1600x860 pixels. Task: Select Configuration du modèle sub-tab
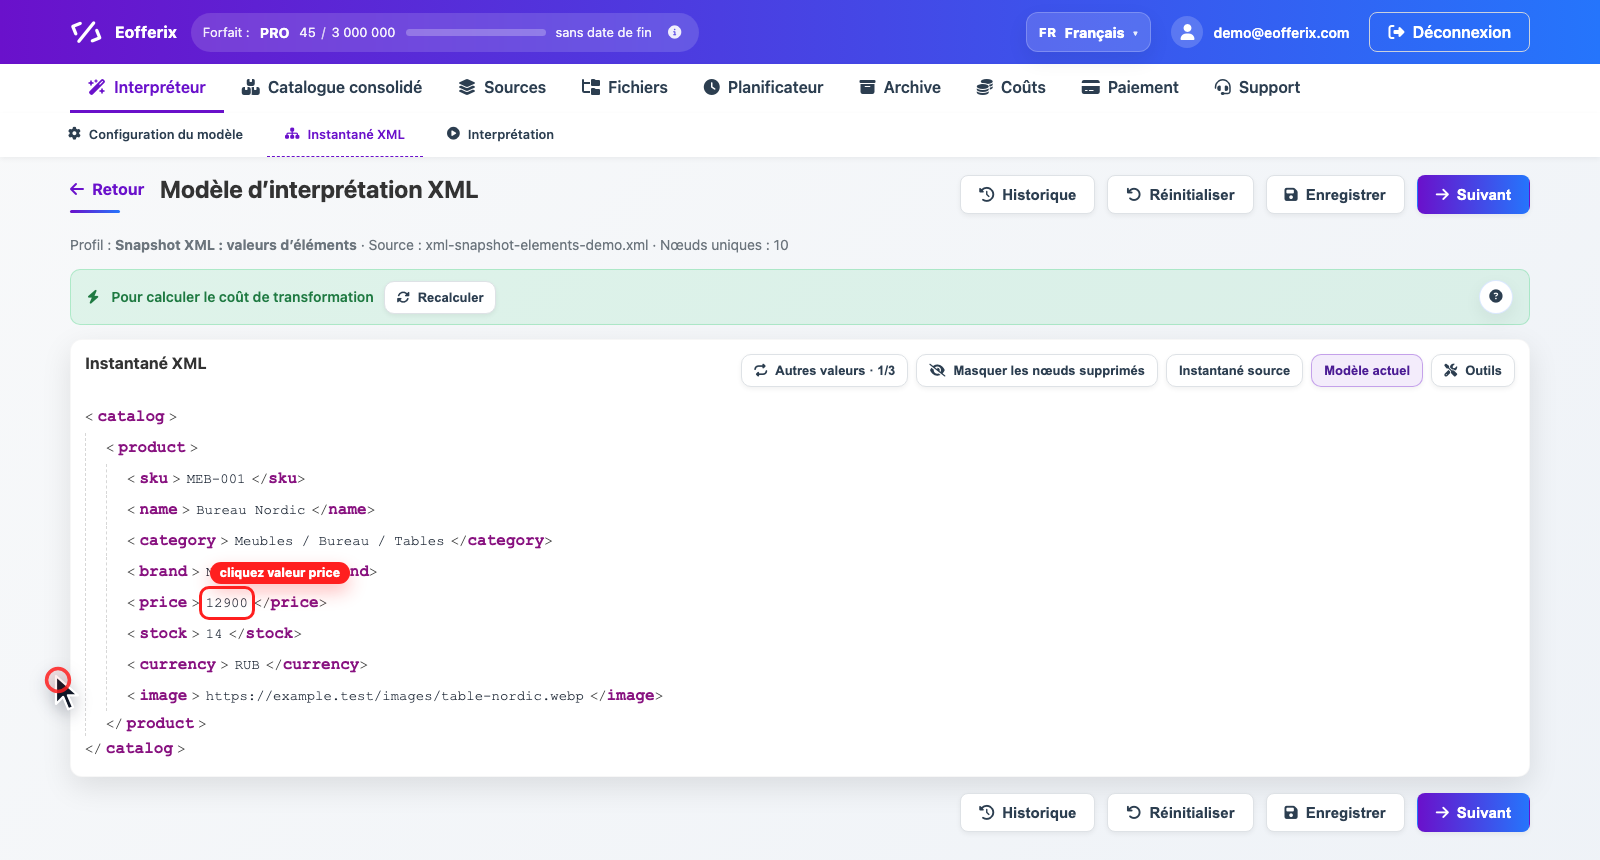(x=155, y=134)
